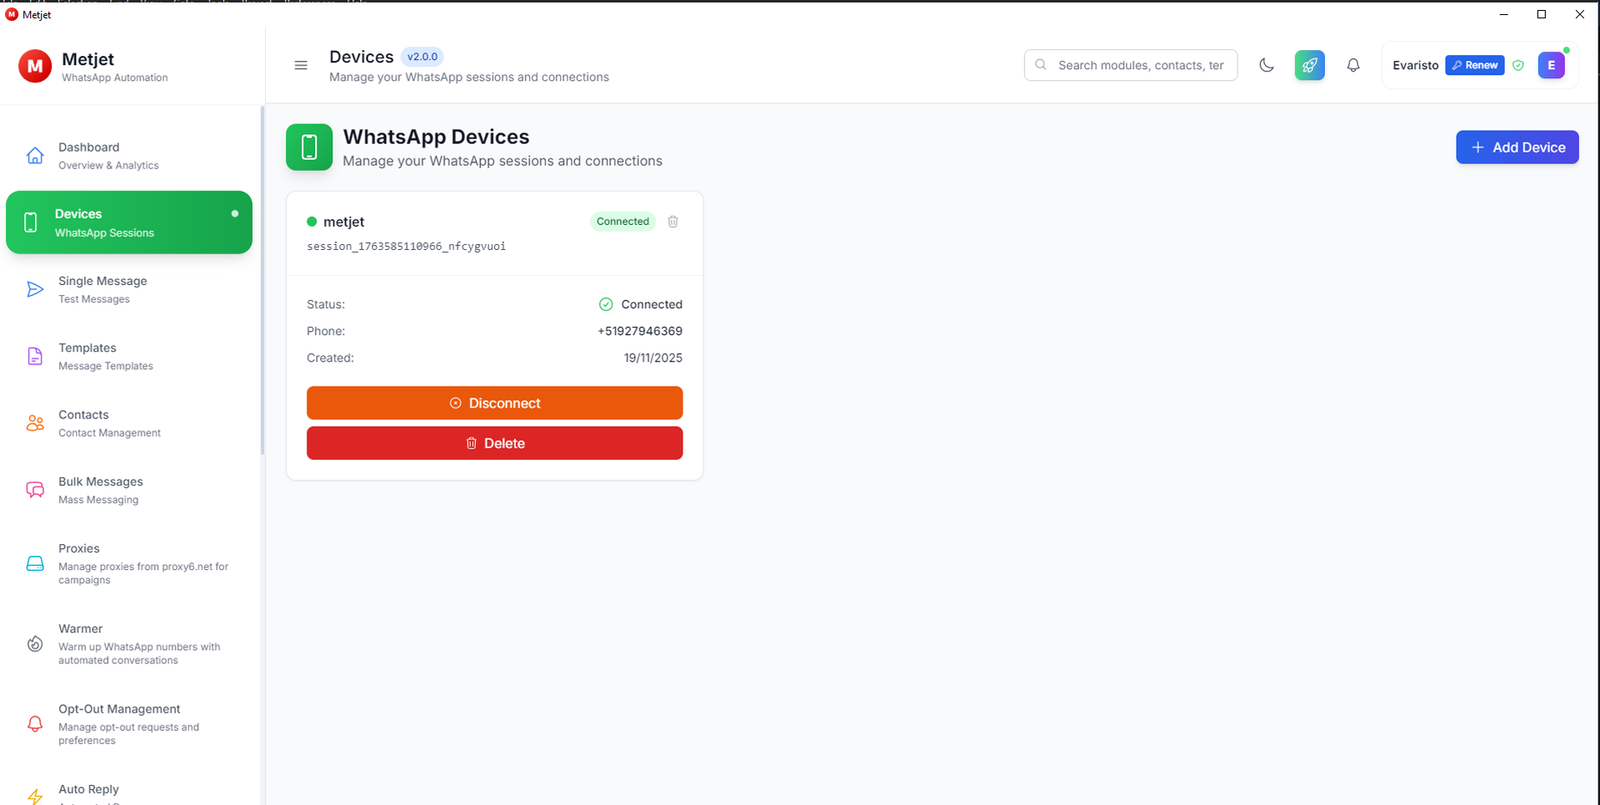Toggle dark mode with moon icon

coord(1266,65)
